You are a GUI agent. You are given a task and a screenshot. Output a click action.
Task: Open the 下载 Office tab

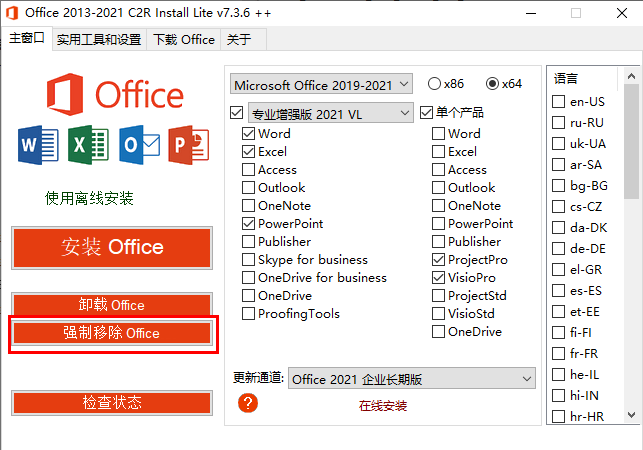click(184, 40)
